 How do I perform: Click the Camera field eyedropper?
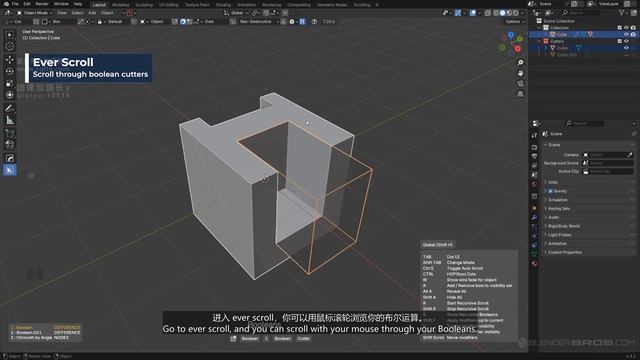630,155
